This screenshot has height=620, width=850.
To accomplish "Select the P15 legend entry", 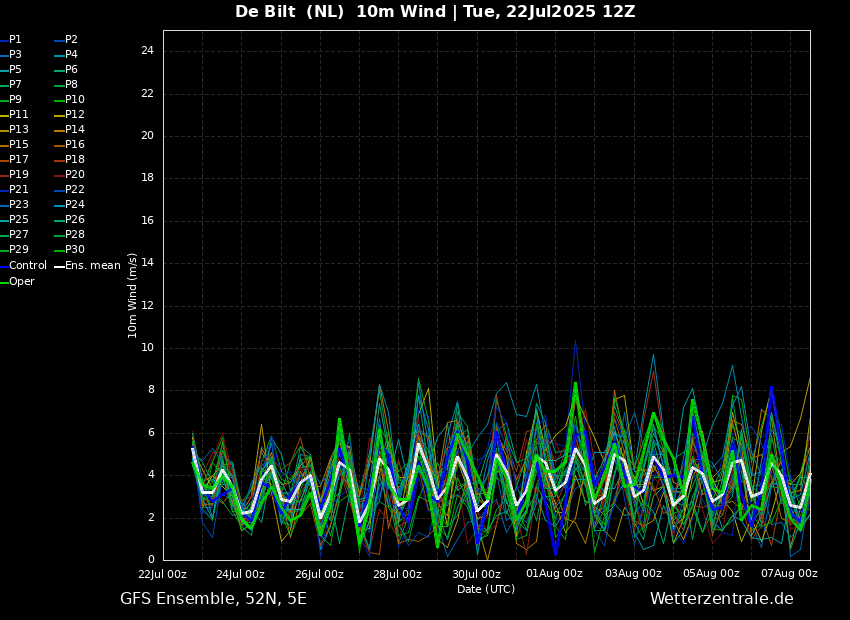I will tap(15, 145).
